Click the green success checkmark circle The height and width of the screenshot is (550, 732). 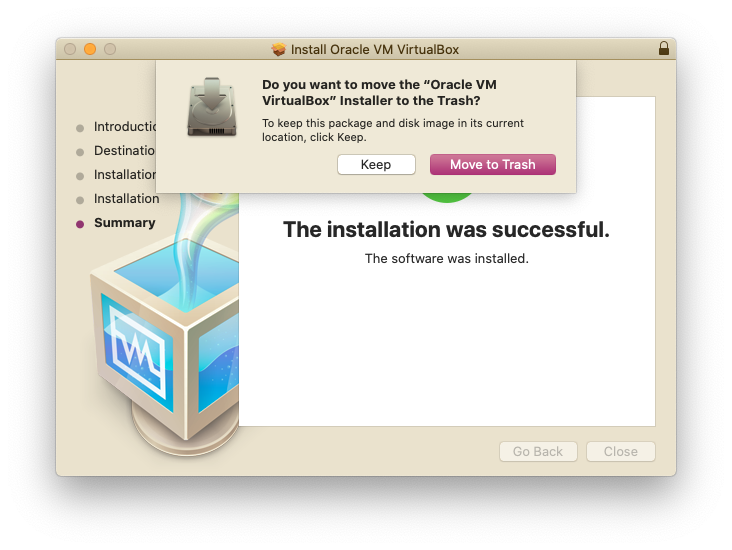click(x=447, y=197)
